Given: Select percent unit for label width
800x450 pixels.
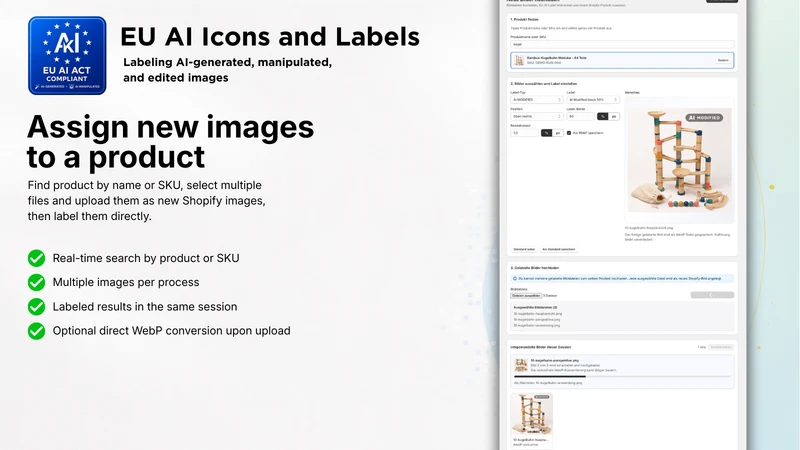Looking at the screenshot, I should (x=603, y=116).
